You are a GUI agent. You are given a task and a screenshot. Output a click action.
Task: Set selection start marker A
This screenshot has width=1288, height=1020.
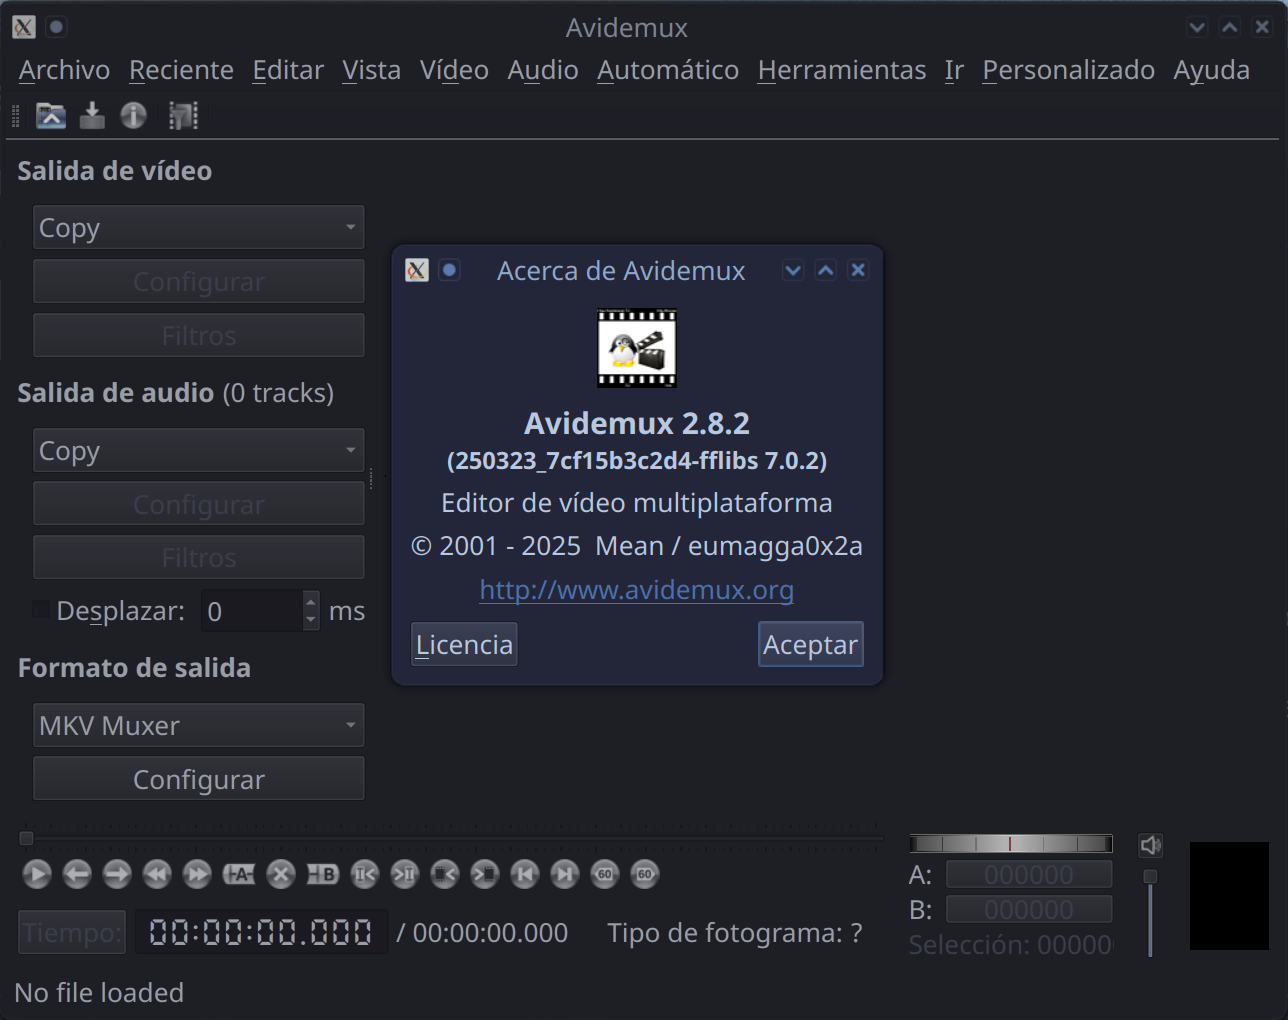[238, 874]
